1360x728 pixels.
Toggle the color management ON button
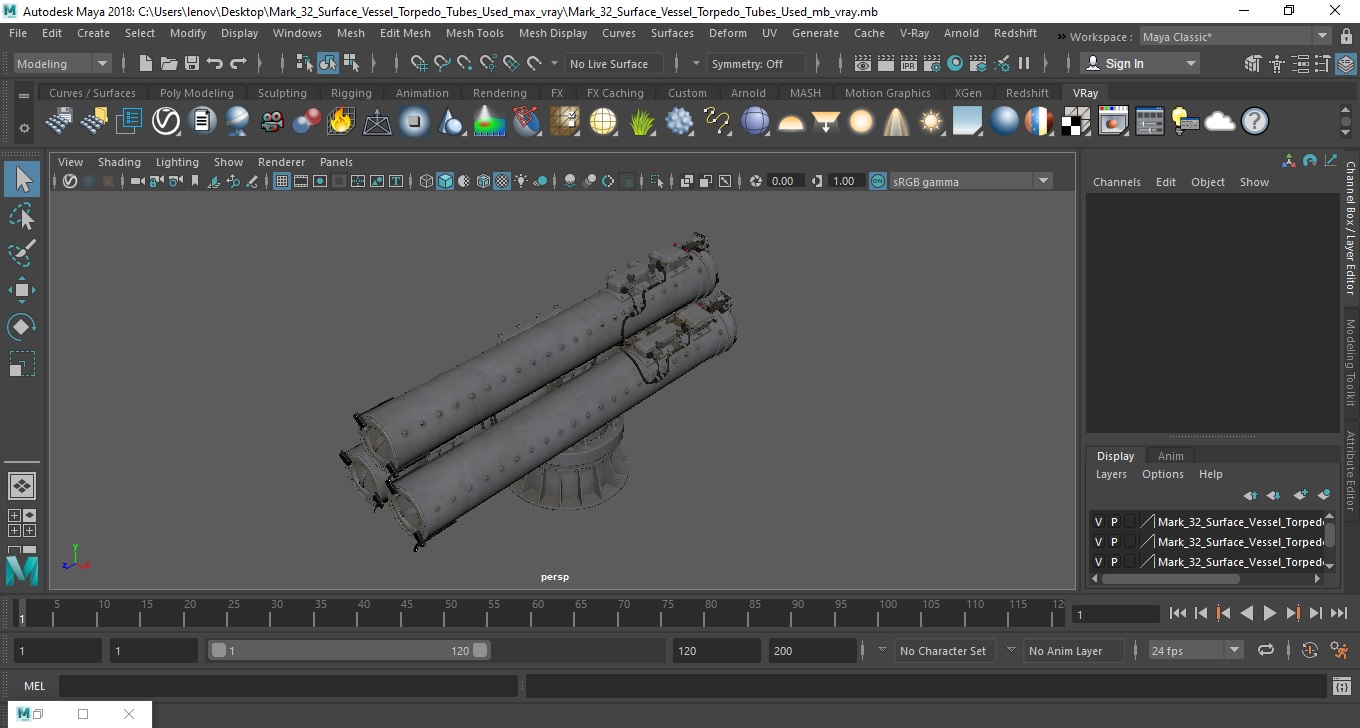tap(877, 181)
